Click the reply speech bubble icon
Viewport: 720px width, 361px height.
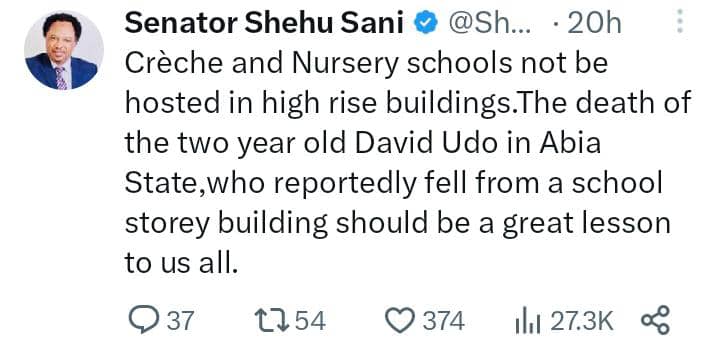(144, 320)
